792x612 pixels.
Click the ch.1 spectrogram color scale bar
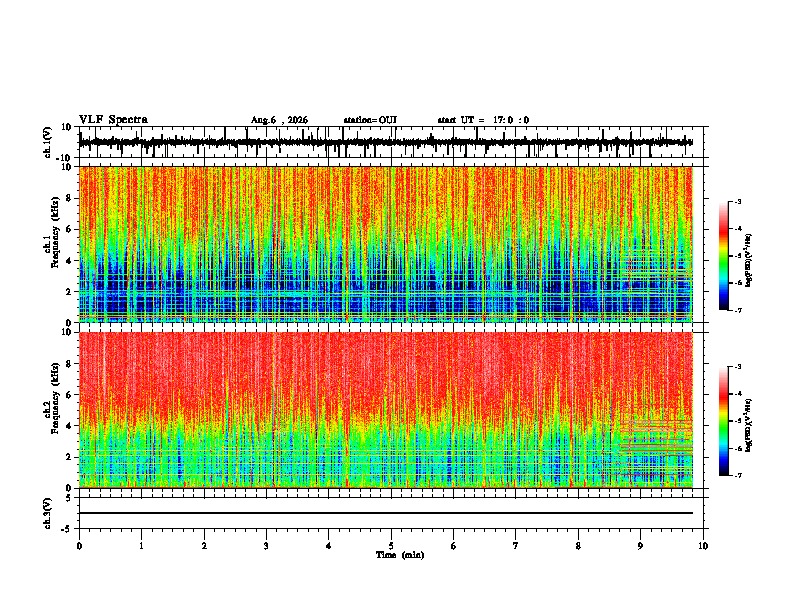[x=724, y=256]
